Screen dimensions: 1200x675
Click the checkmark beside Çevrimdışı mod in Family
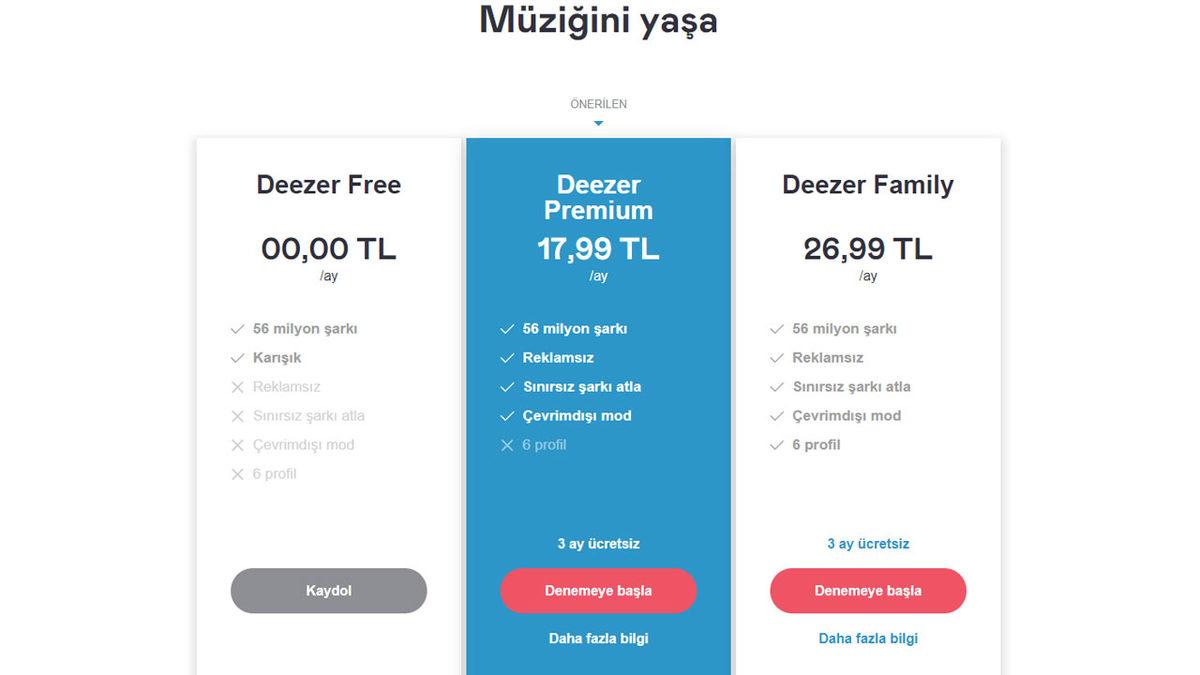pyautogui.click(x=776, y=416)
